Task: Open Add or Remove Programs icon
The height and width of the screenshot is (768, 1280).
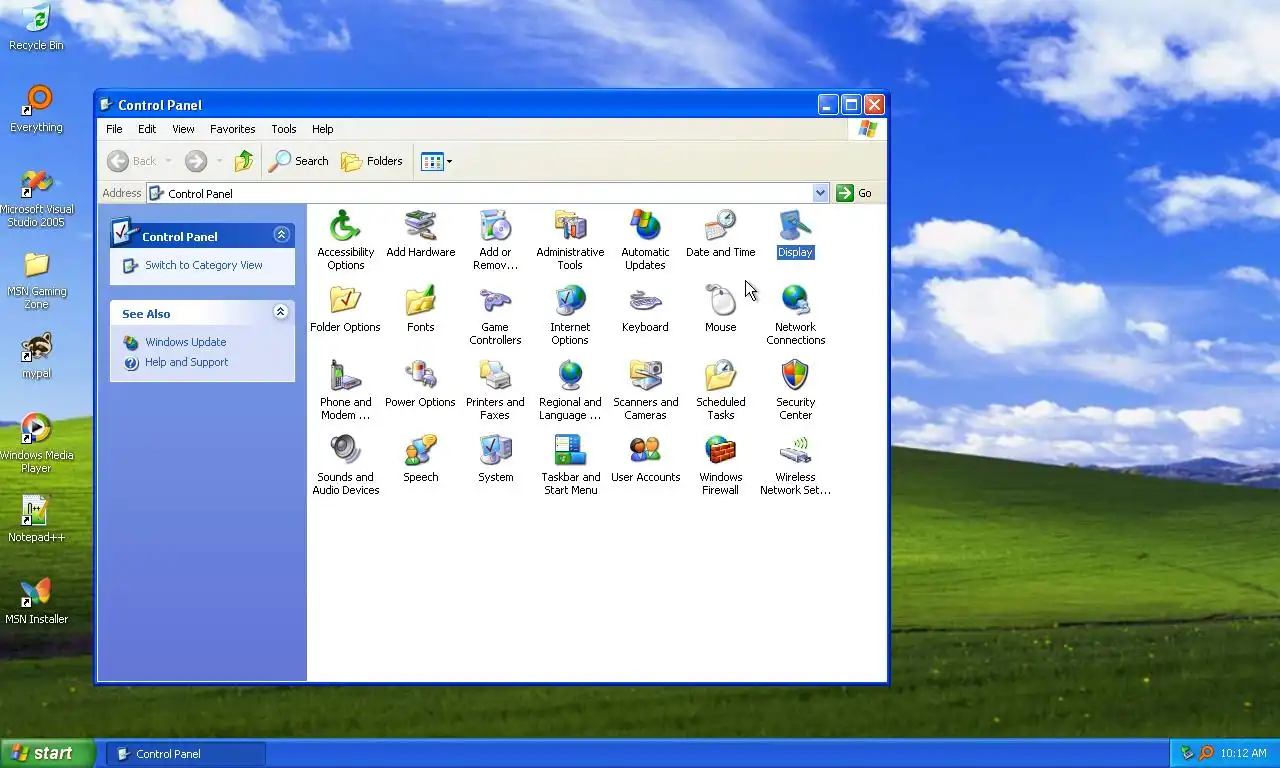Action: pos(495,239)
